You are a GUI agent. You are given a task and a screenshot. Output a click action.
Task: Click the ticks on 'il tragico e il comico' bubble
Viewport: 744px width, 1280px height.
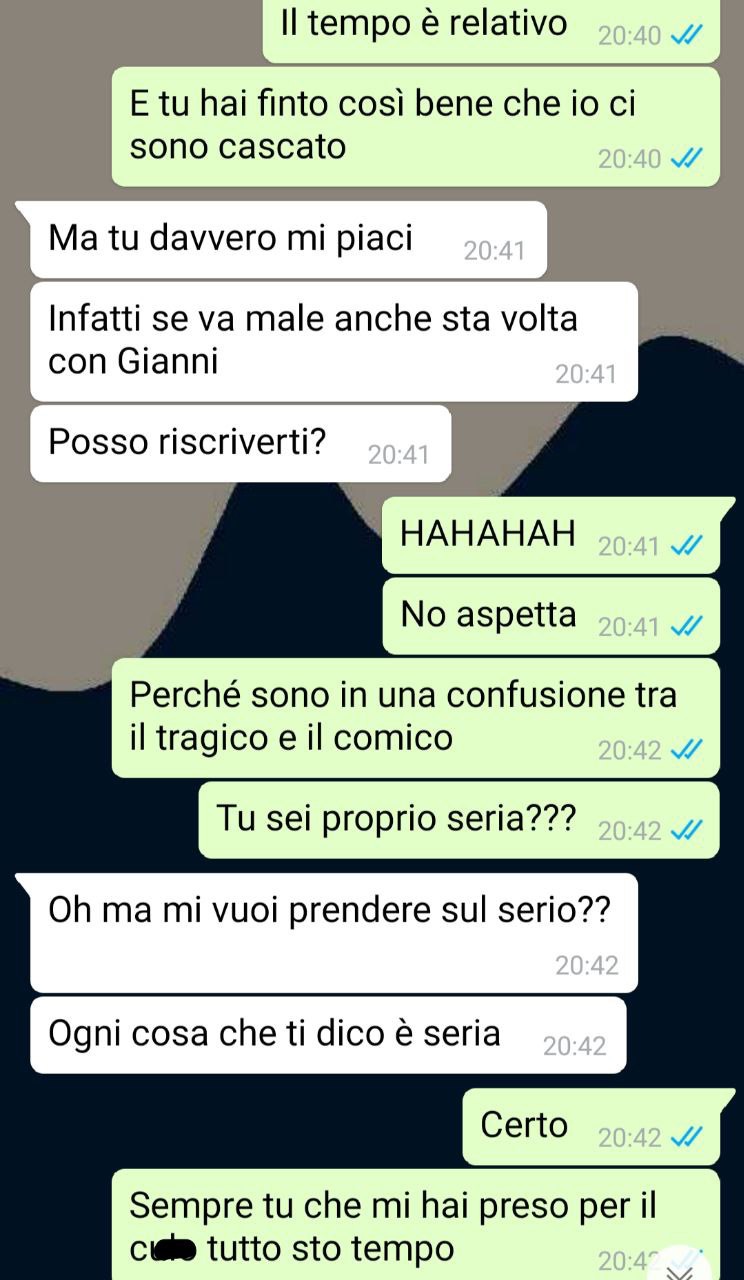(687, 750)
